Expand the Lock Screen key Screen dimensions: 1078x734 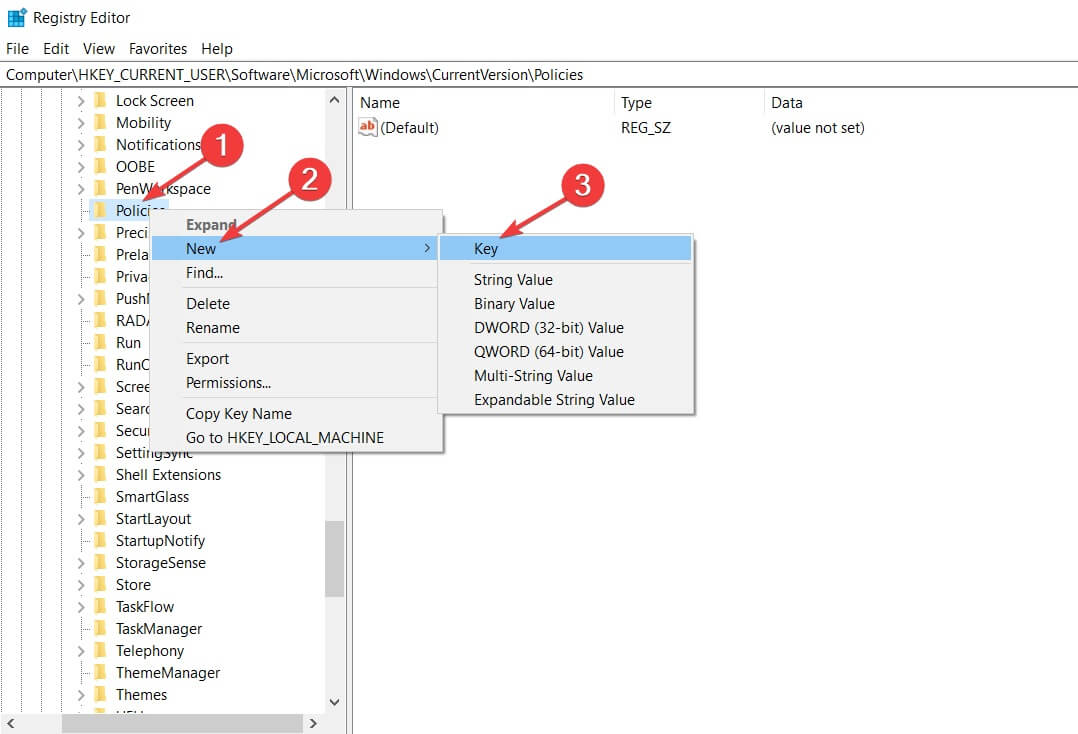80,101
